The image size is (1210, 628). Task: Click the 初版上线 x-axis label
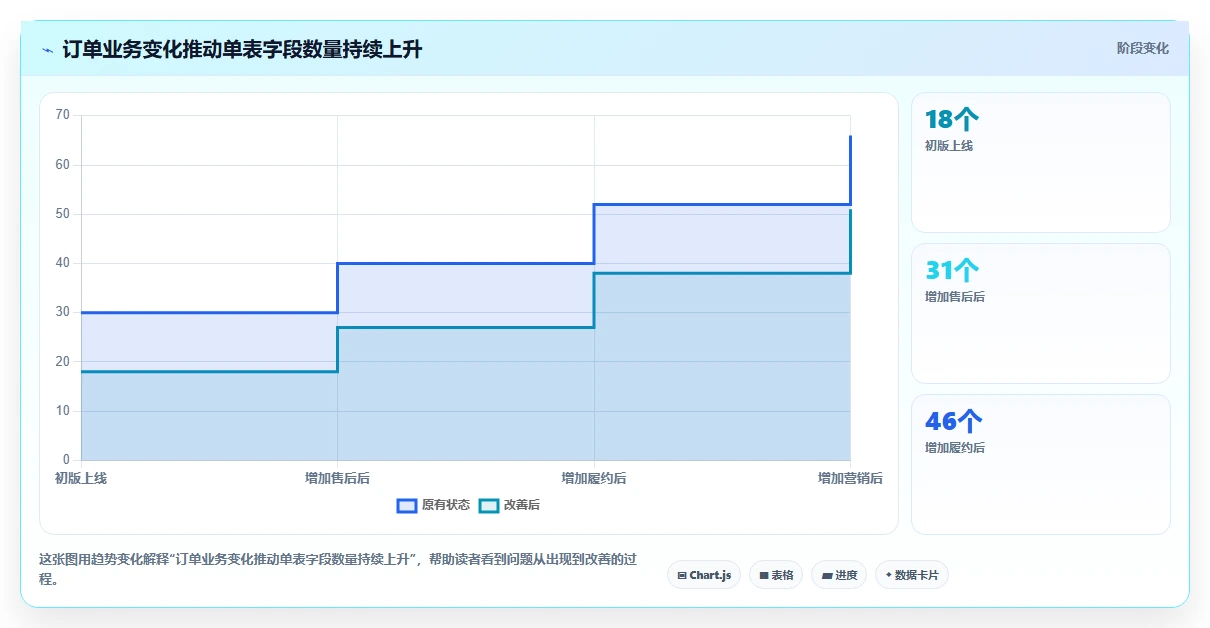click(x=81, y=478)
